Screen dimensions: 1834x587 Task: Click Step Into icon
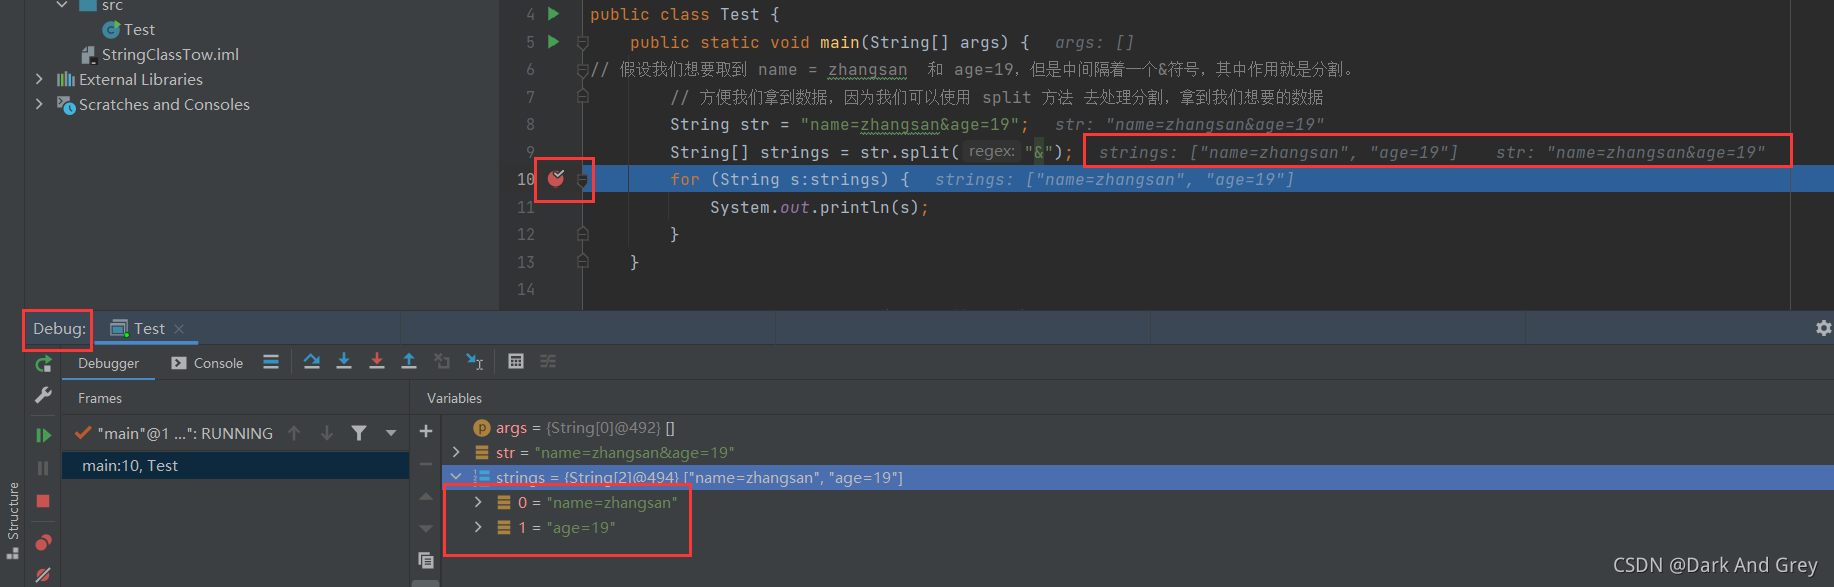[344, 362]
